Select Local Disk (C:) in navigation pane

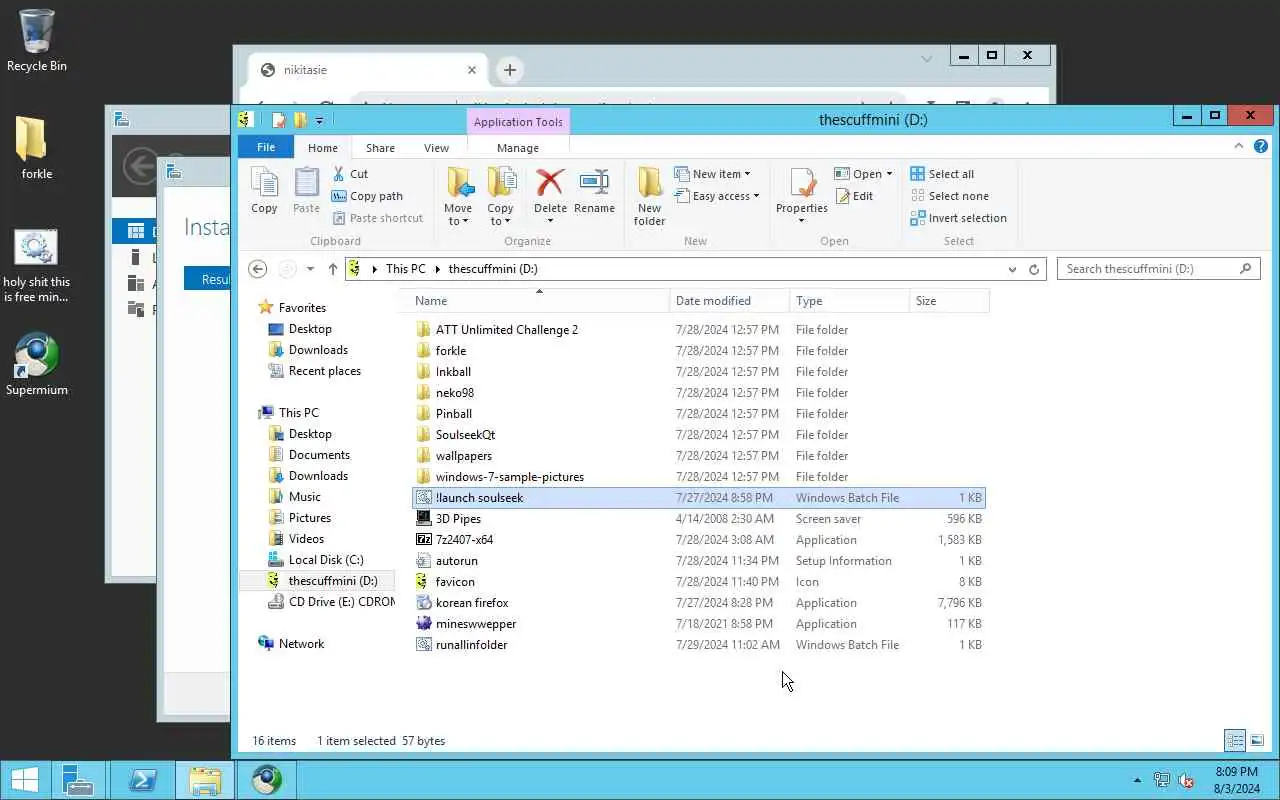[x=326, y=560]
